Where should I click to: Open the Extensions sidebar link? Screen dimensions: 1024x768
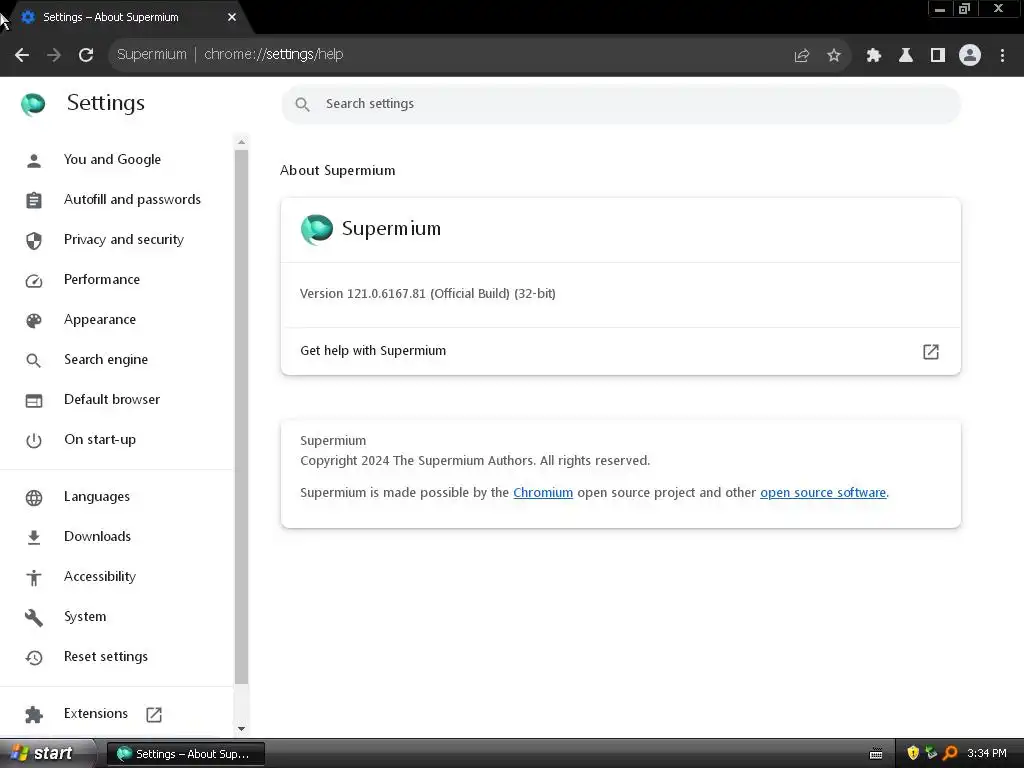tap(96, 713)
